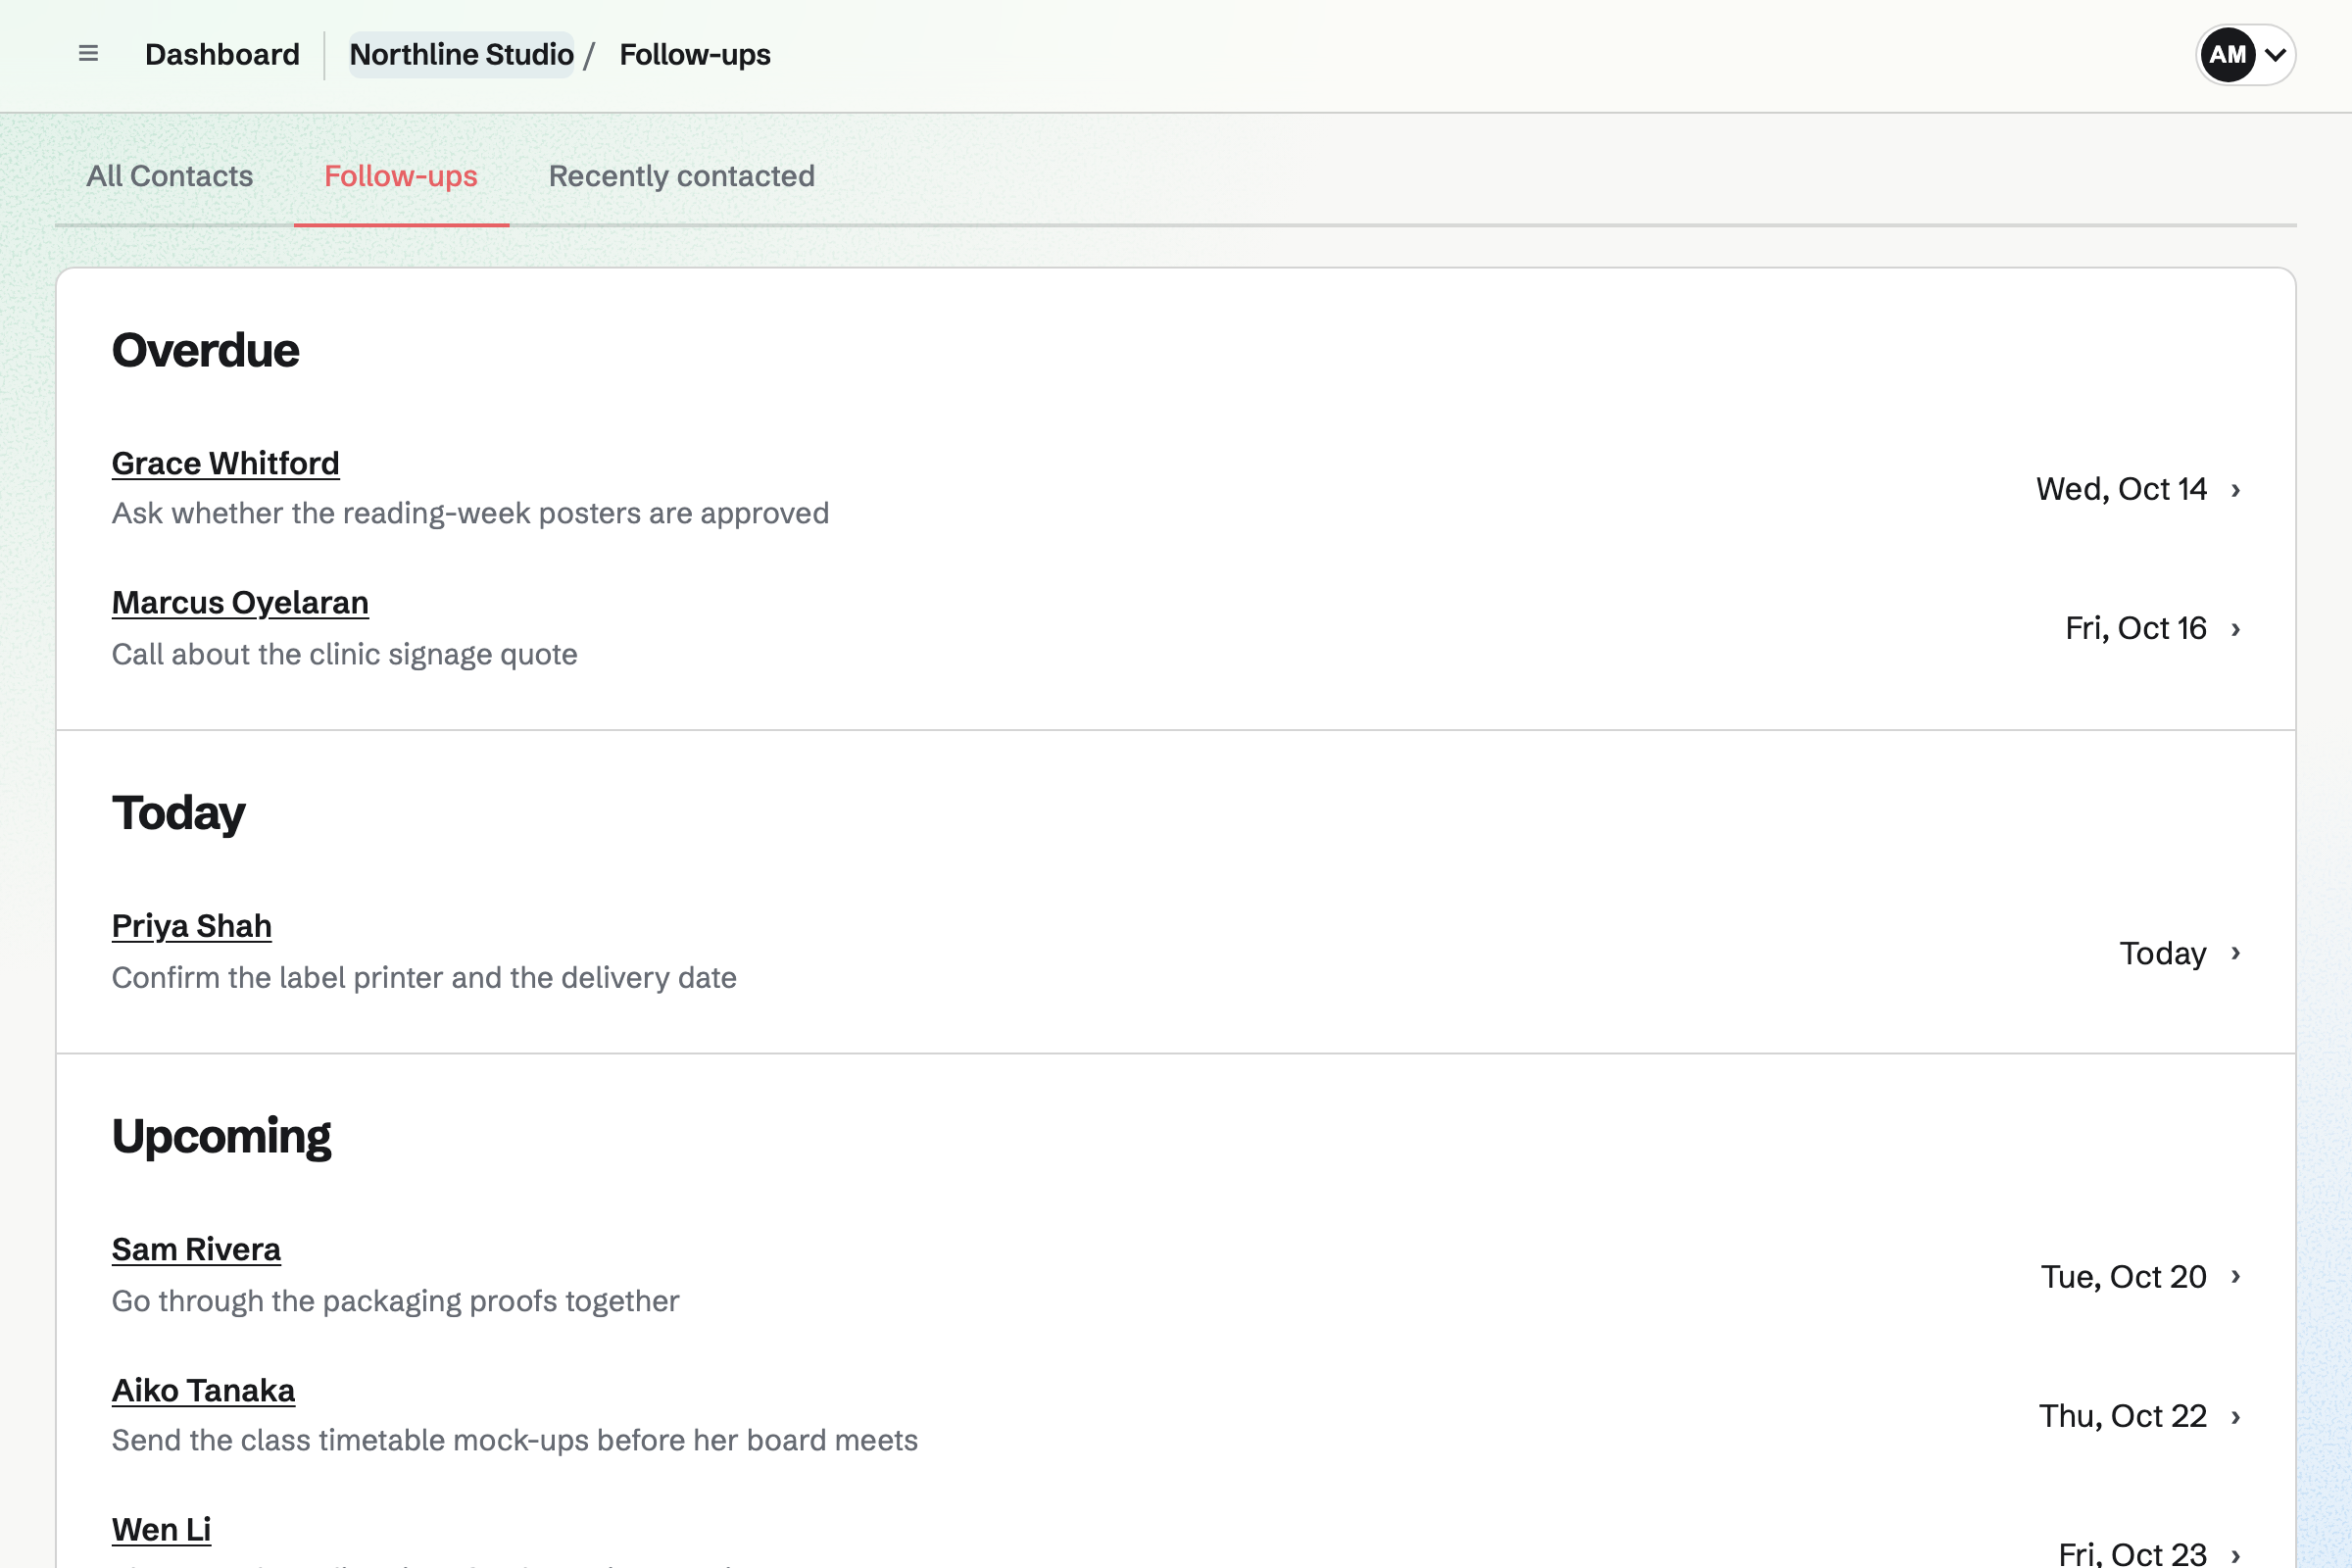
Task: Open Priya Shah contact
Action: click(x=192, y=926)
